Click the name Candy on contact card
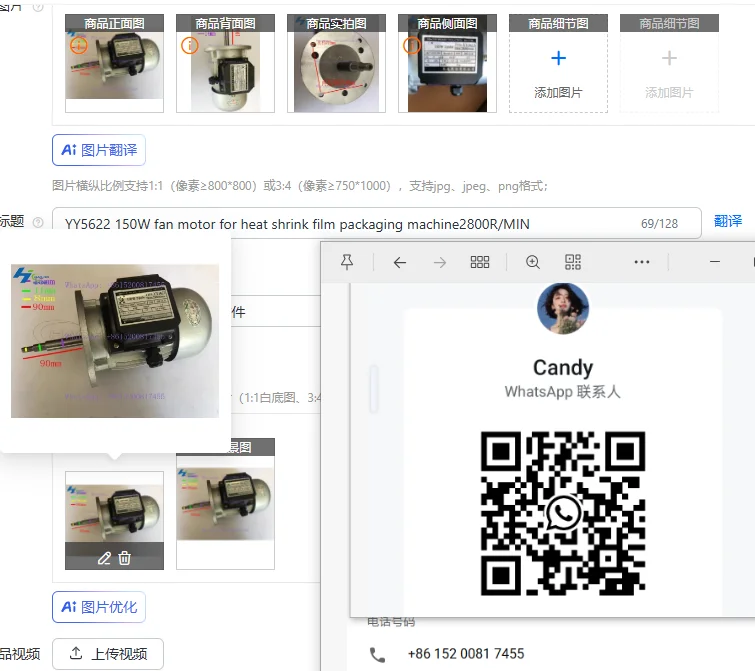 (x=563, y=368)
